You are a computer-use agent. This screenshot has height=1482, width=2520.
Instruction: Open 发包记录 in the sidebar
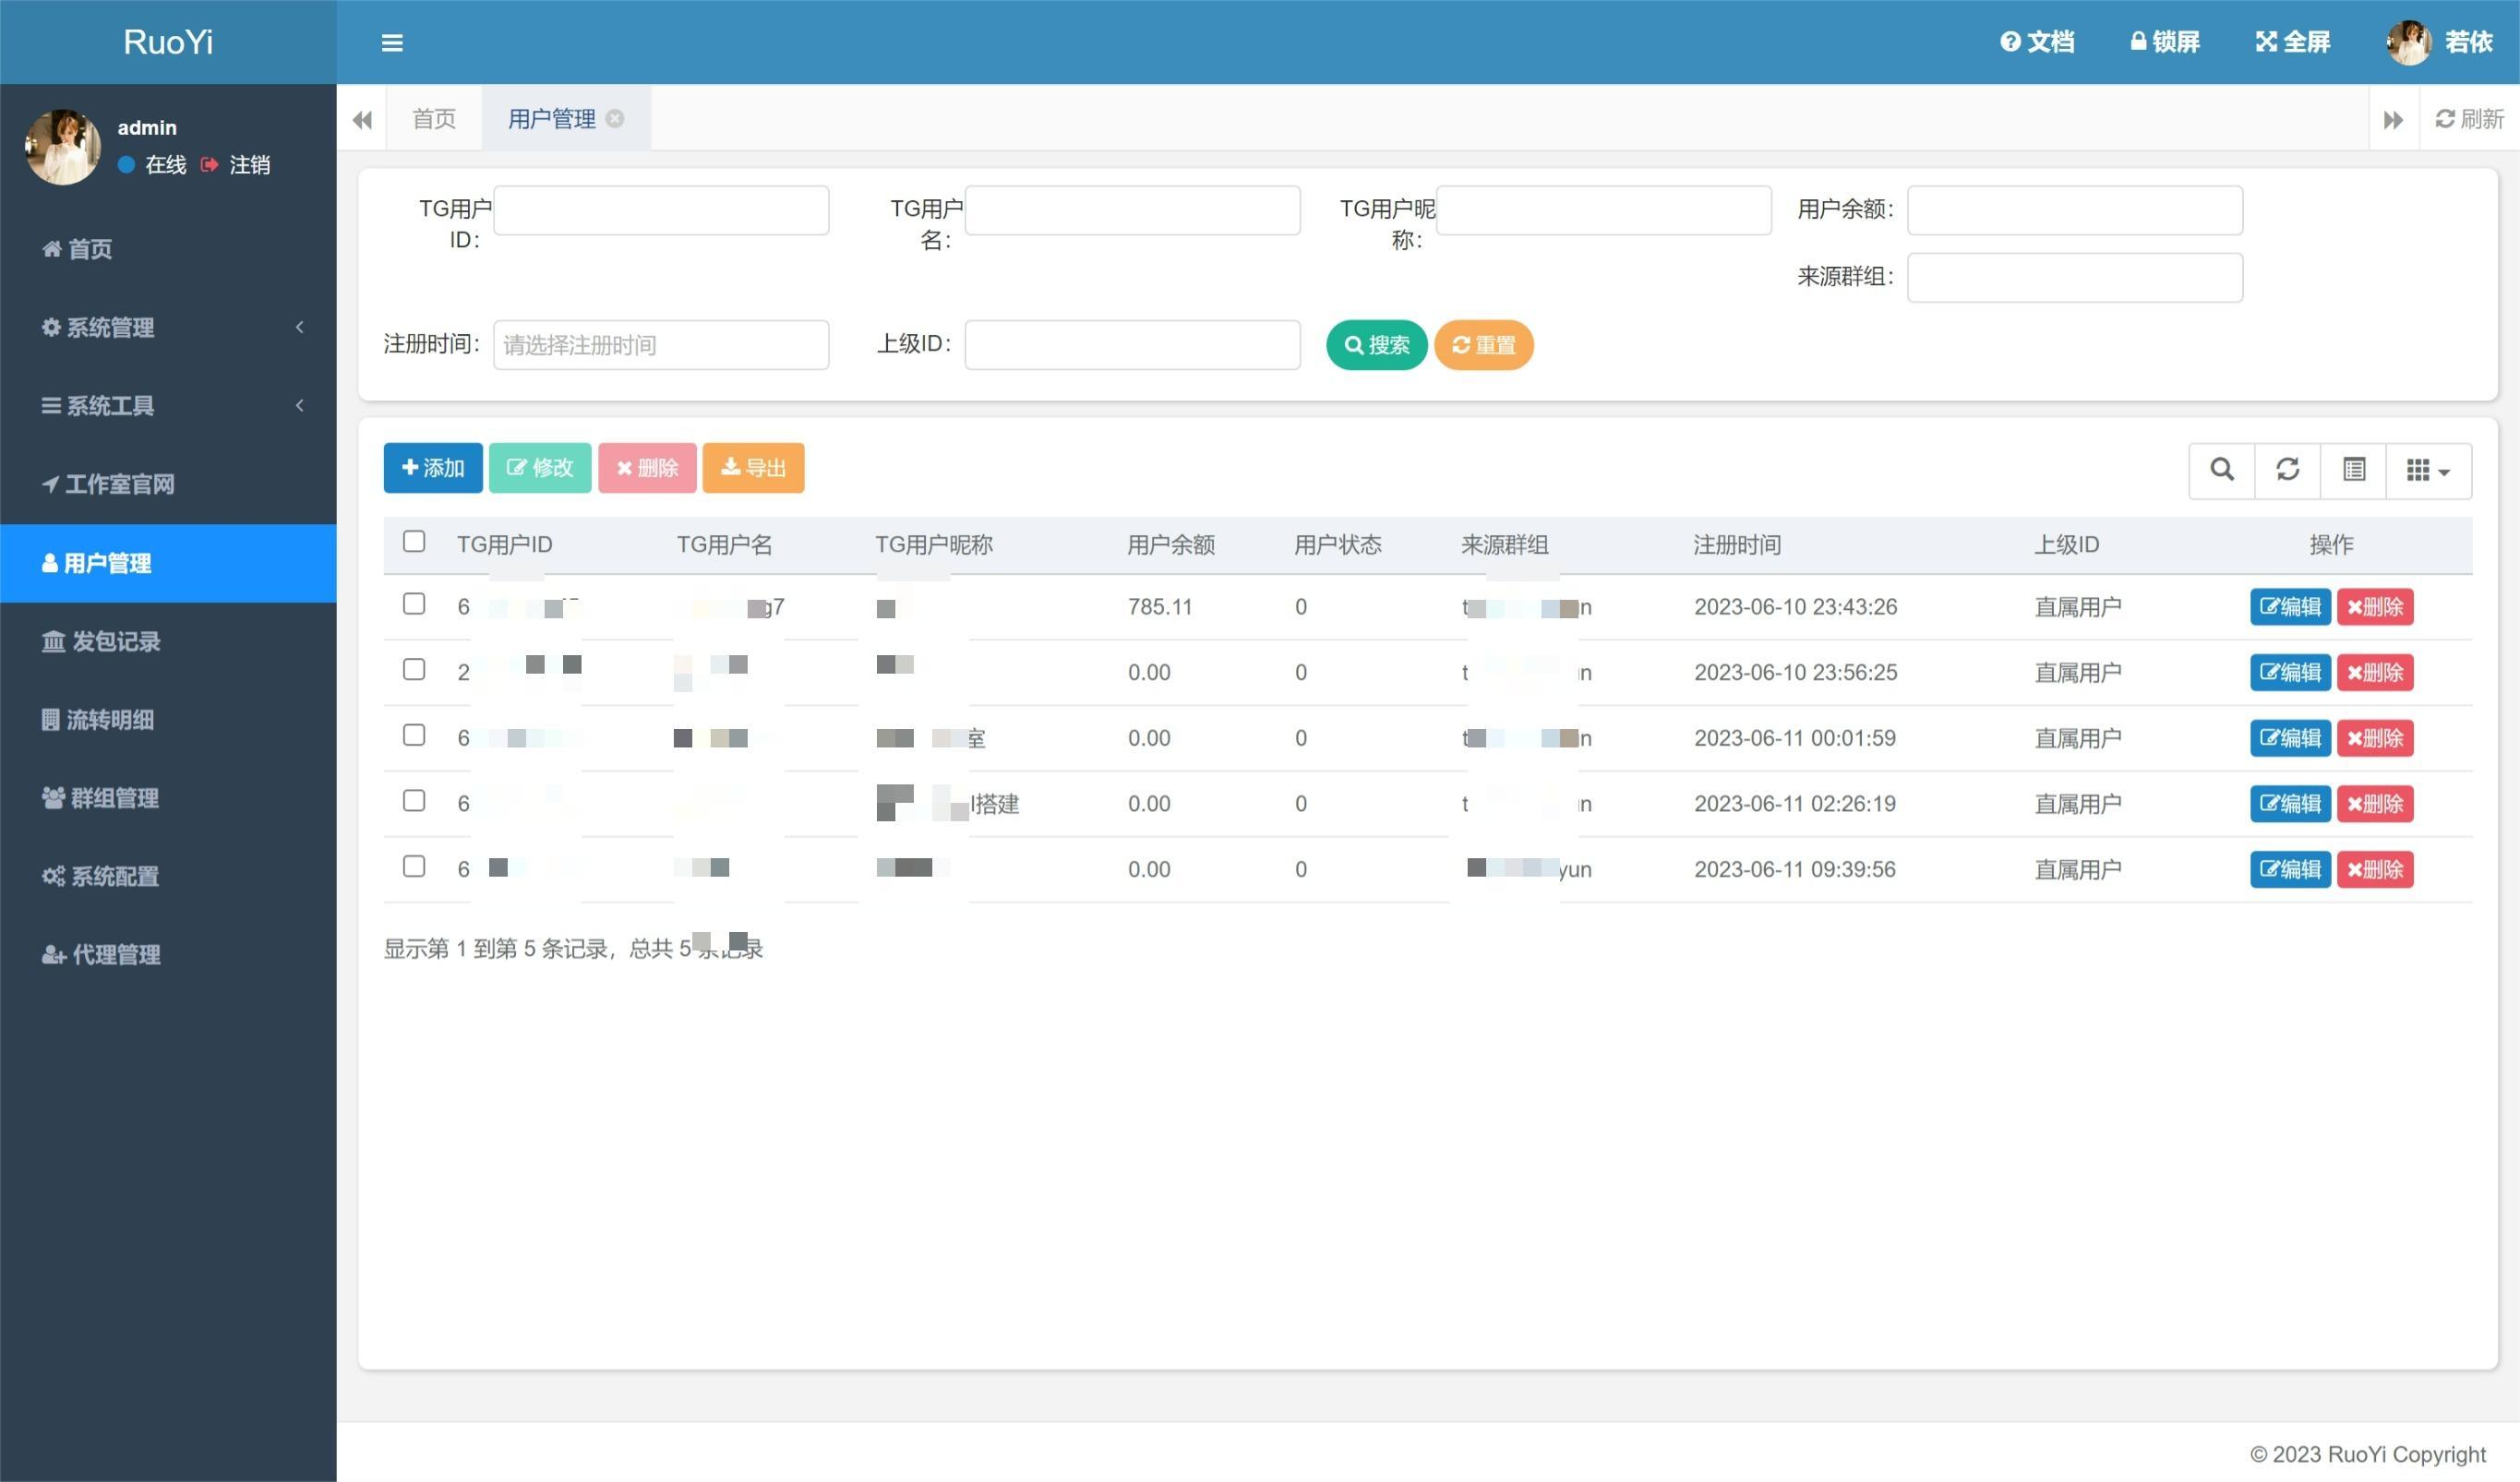click(x=115, y=641)
